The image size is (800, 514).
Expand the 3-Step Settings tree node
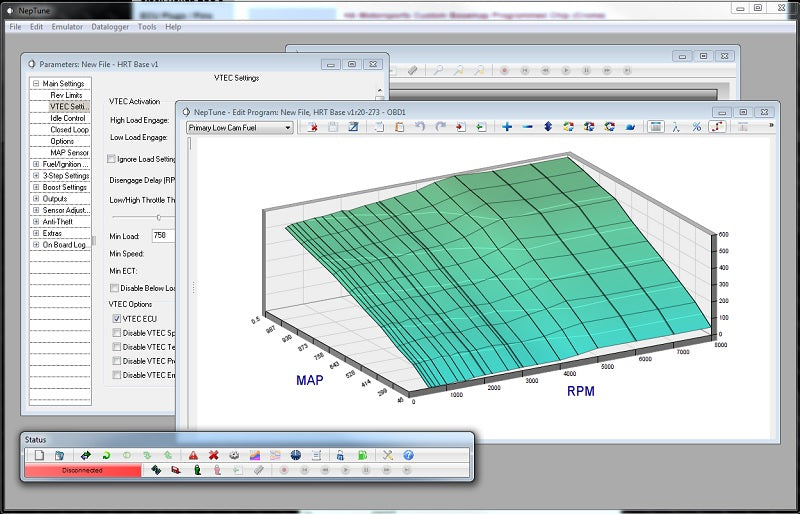(36, 176)
